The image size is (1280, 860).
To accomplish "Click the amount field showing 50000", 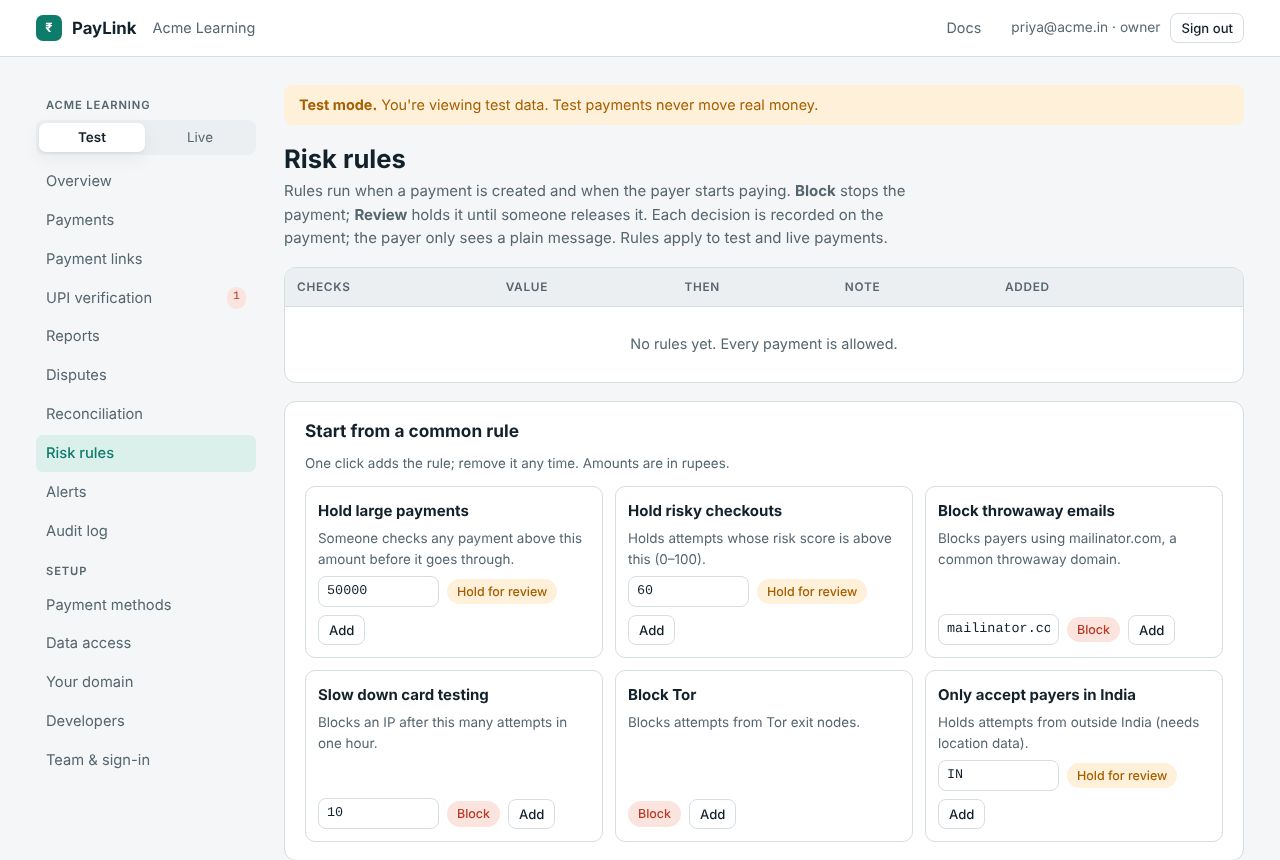I will click(378, 591).
